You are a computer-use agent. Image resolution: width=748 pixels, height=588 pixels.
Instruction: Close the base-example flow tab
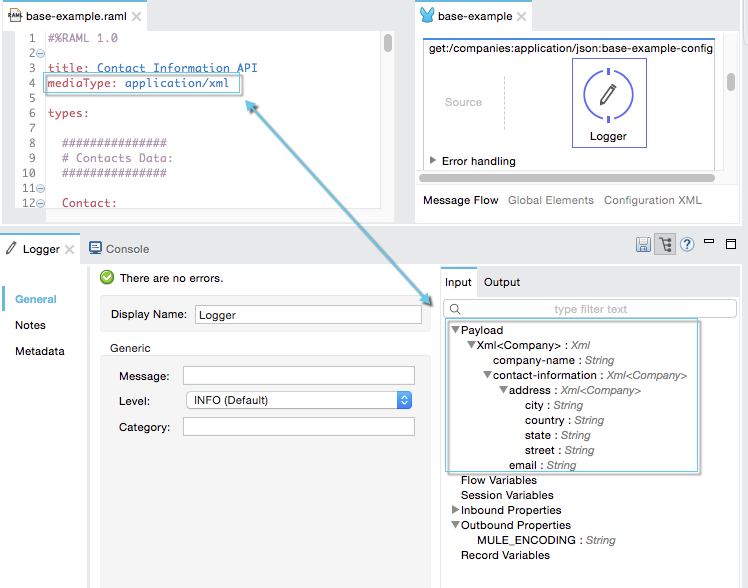(522, 17)
